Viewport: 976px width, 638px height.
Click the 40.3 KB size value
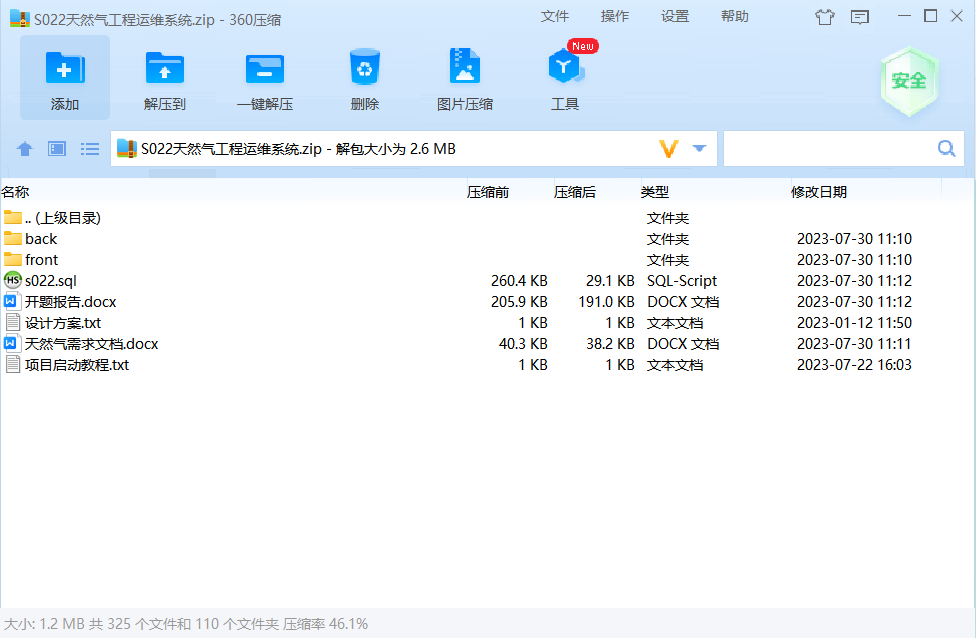(523, 344)
